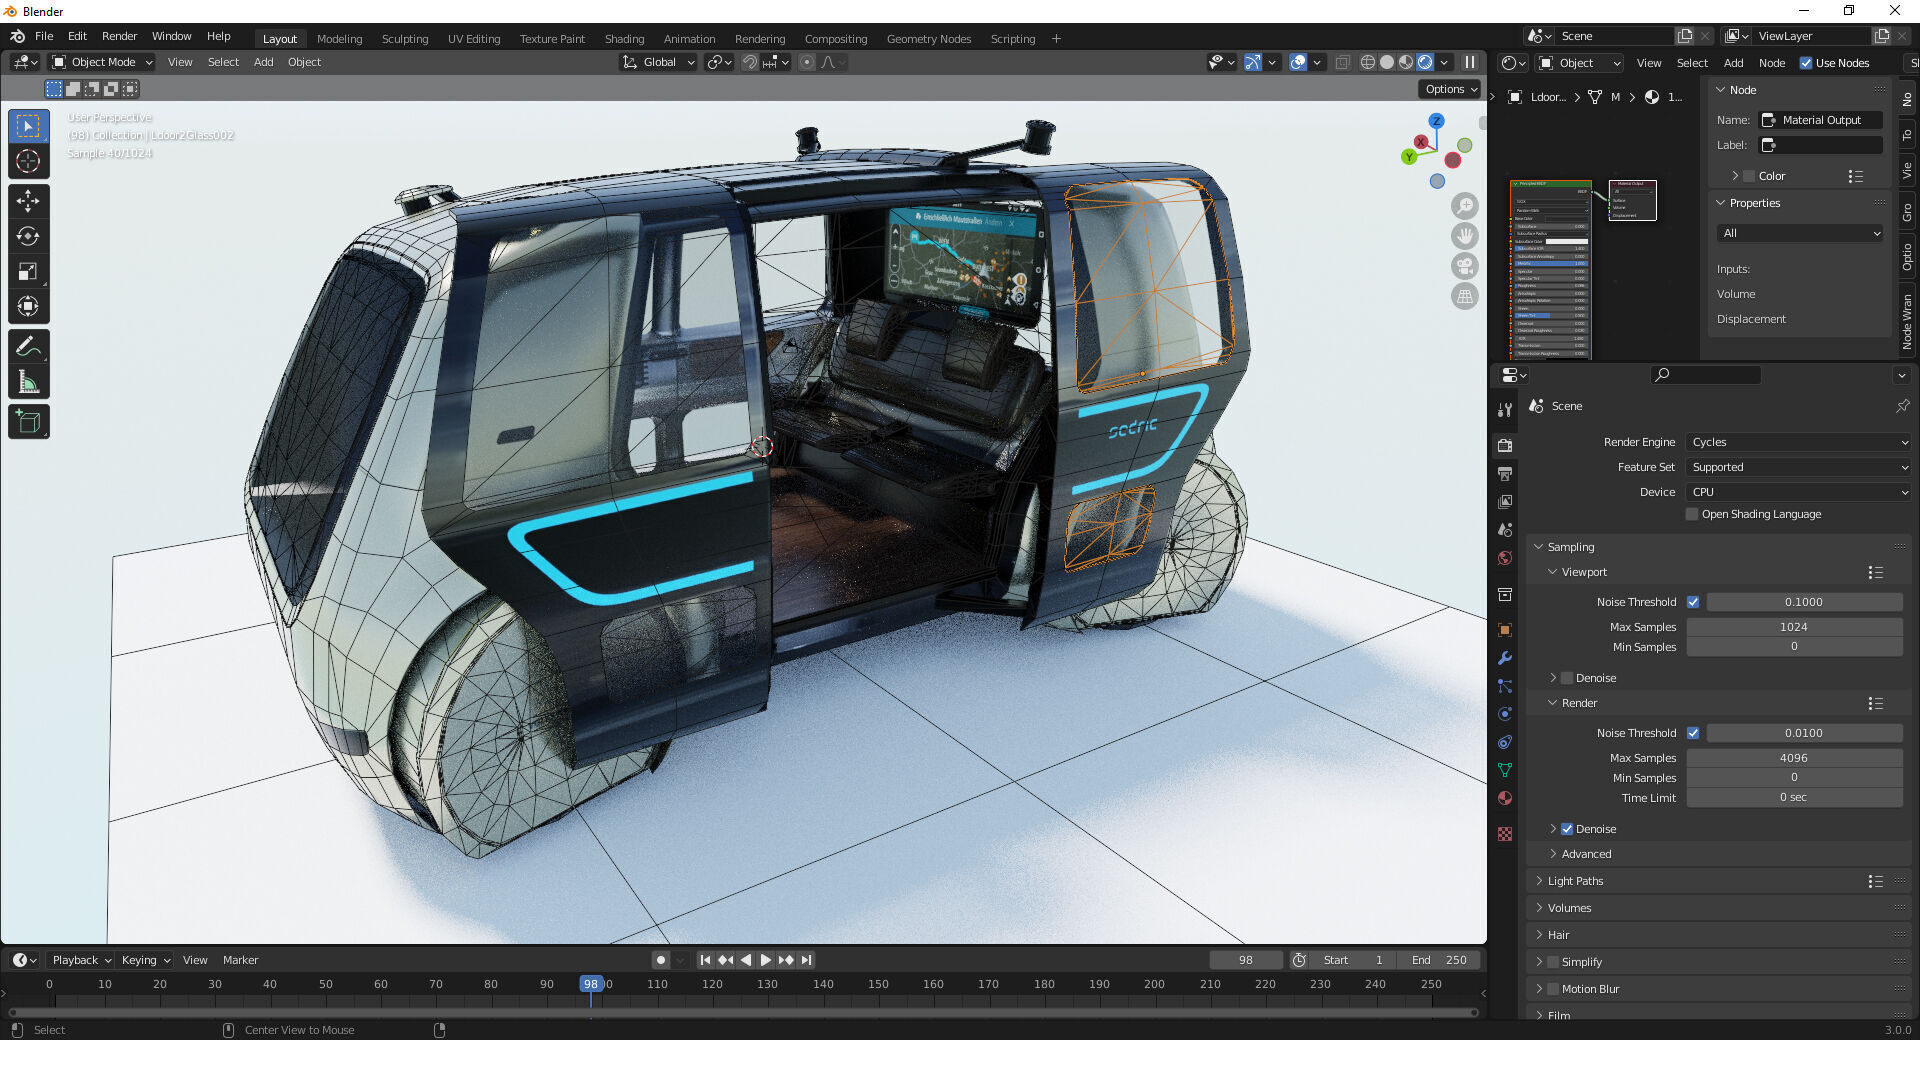
Task: Expand the Light Paths panel
Action: [1575, 881]
